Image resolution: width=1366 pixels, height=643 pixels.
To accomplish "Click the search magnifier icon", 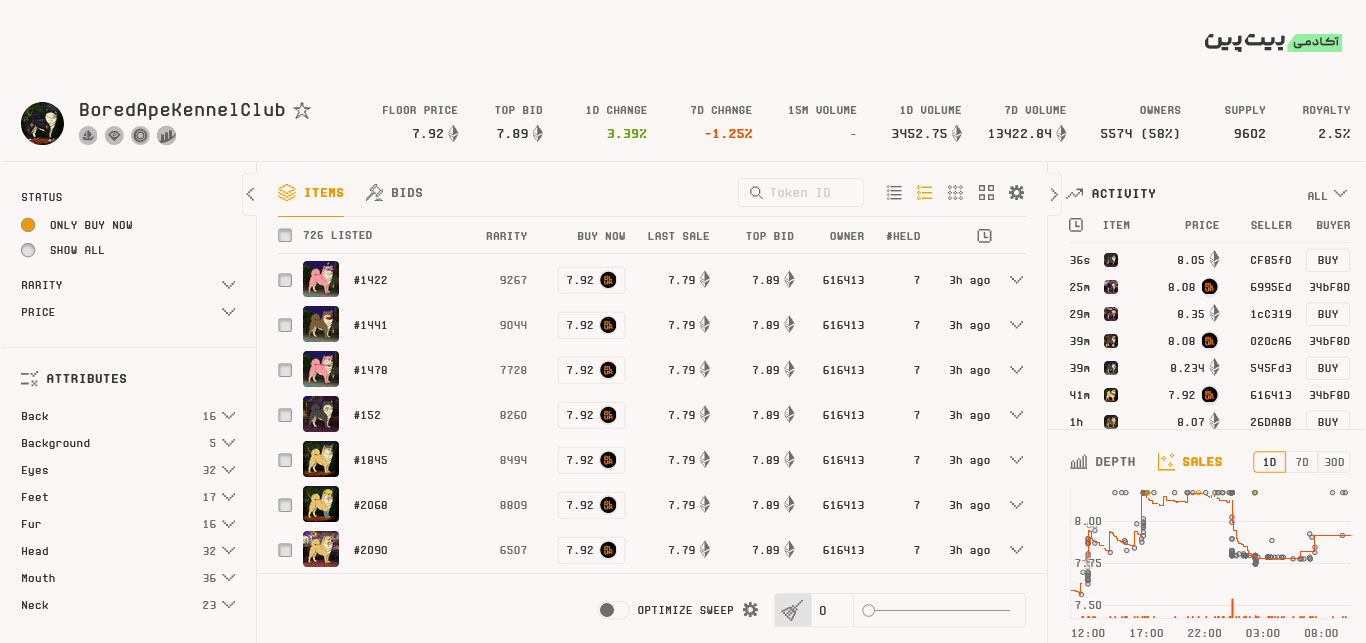I will 756,193.
